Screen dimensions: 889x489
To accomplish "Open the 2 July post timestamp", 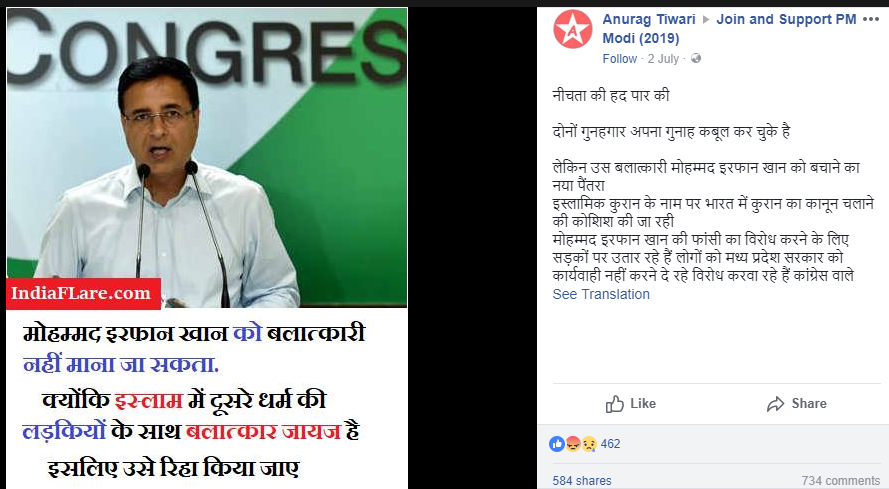I will coord(663,59).
